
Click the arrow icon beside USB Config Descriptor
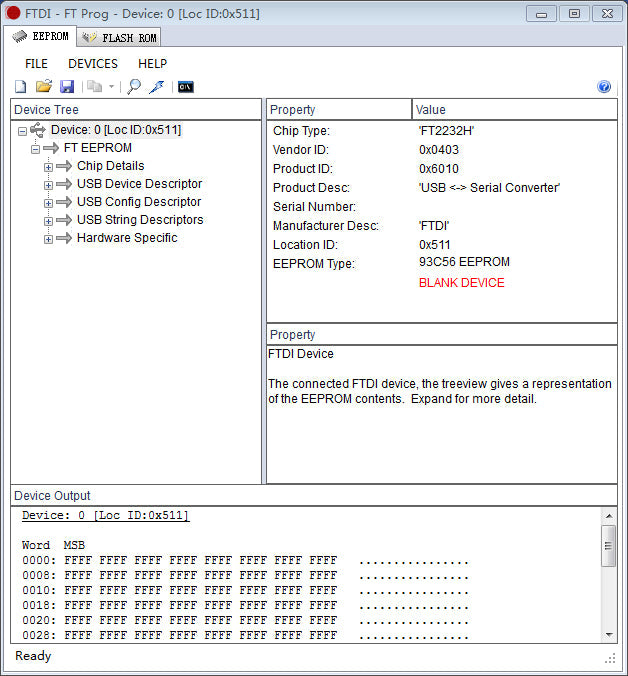tap(64, 202)
